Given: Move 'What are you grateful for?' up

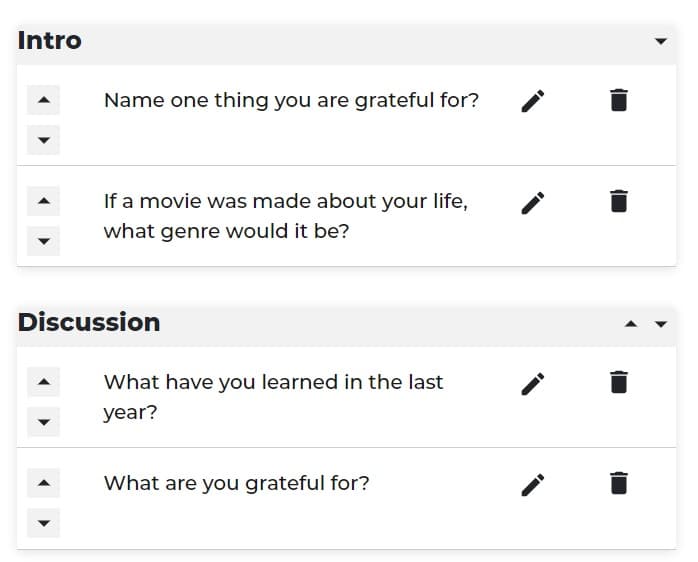Looking at the screenshot, I should coord(43,483).
